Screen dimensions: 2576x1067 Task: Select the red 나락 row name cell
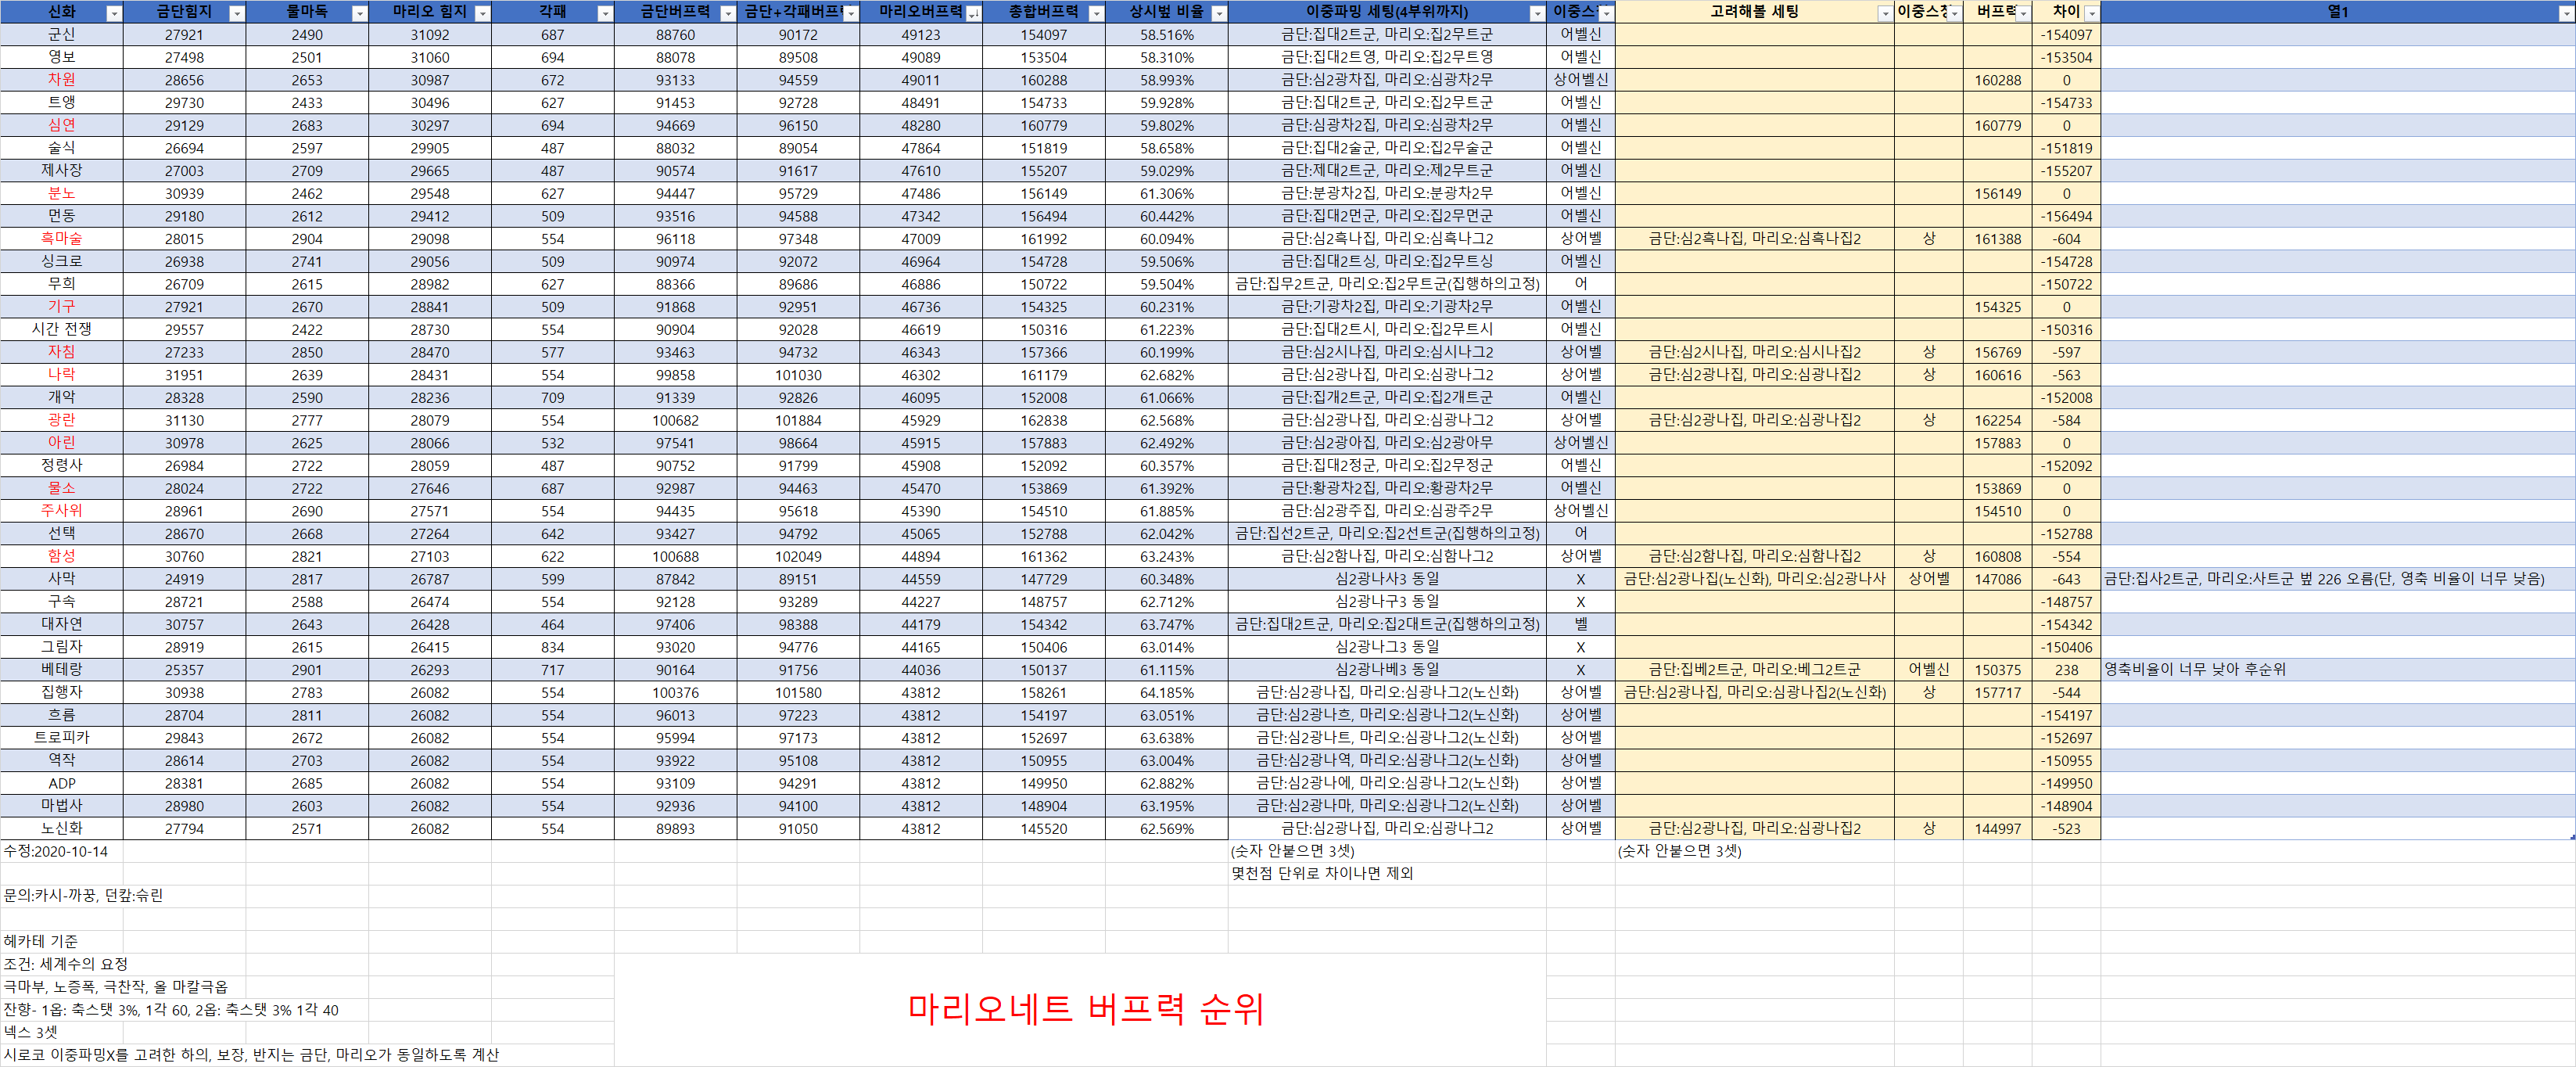point(62,375)
